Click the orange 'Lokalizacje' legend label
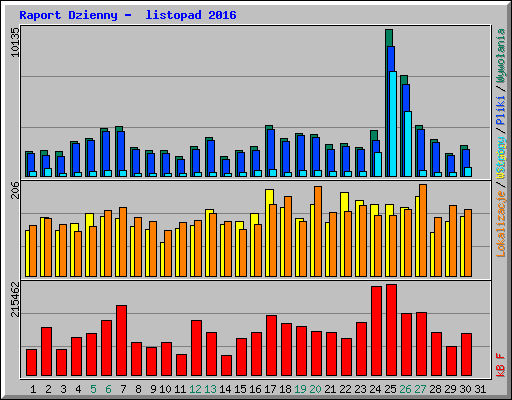 pyautogui.click(x=501, y=224)
